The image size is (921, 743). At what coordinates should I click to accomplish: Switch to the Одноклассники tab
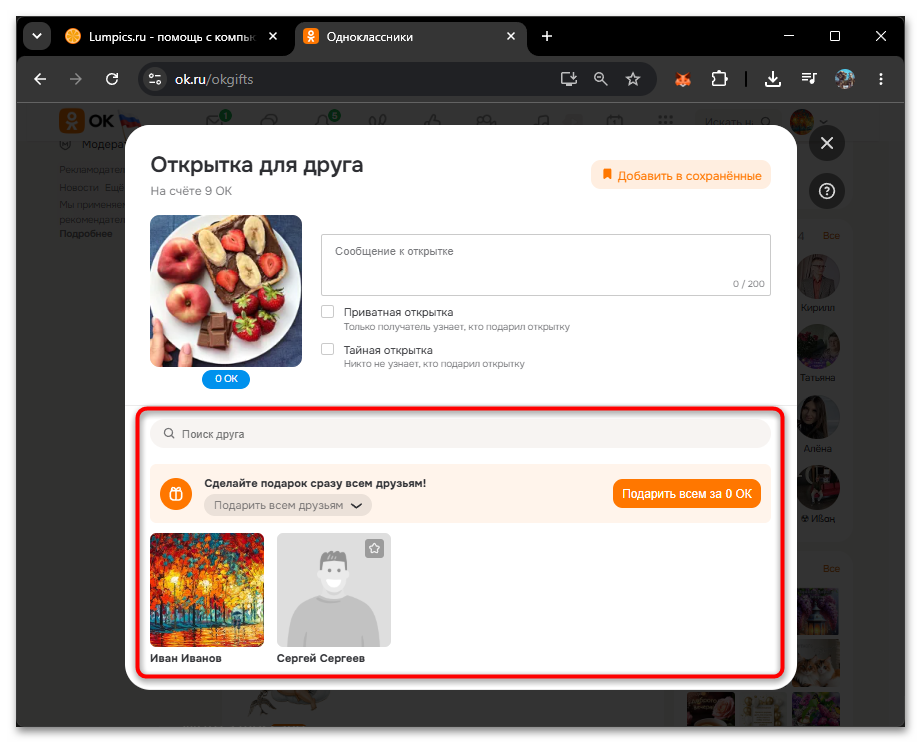pos(409,36)
